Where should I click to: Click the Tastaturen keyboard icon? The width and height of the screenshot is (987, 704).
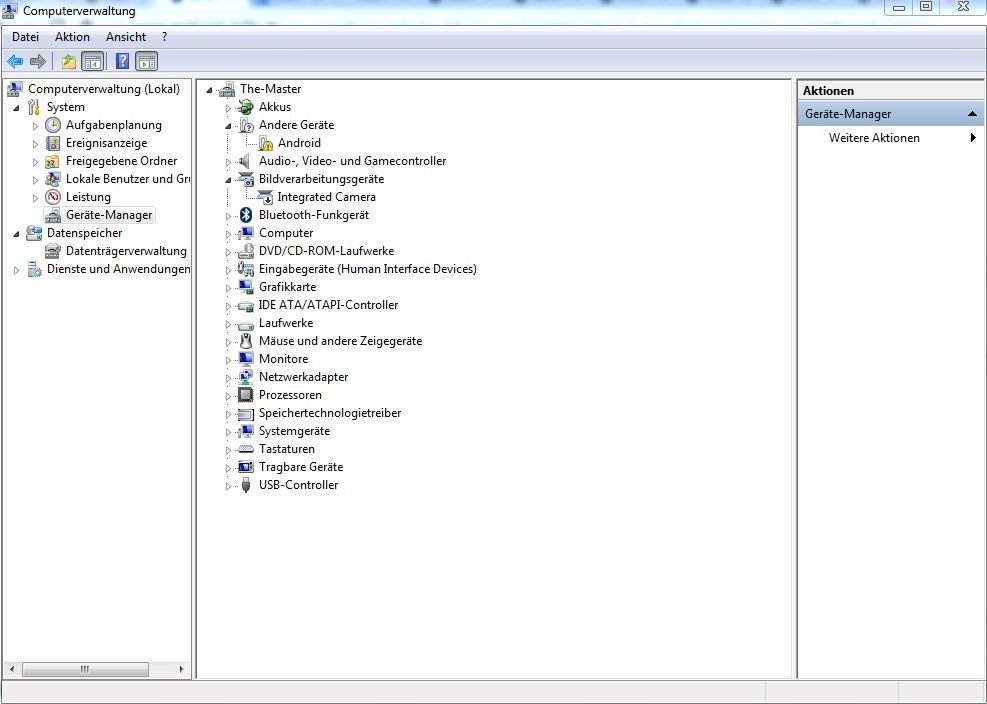click(x=245, y=450)
